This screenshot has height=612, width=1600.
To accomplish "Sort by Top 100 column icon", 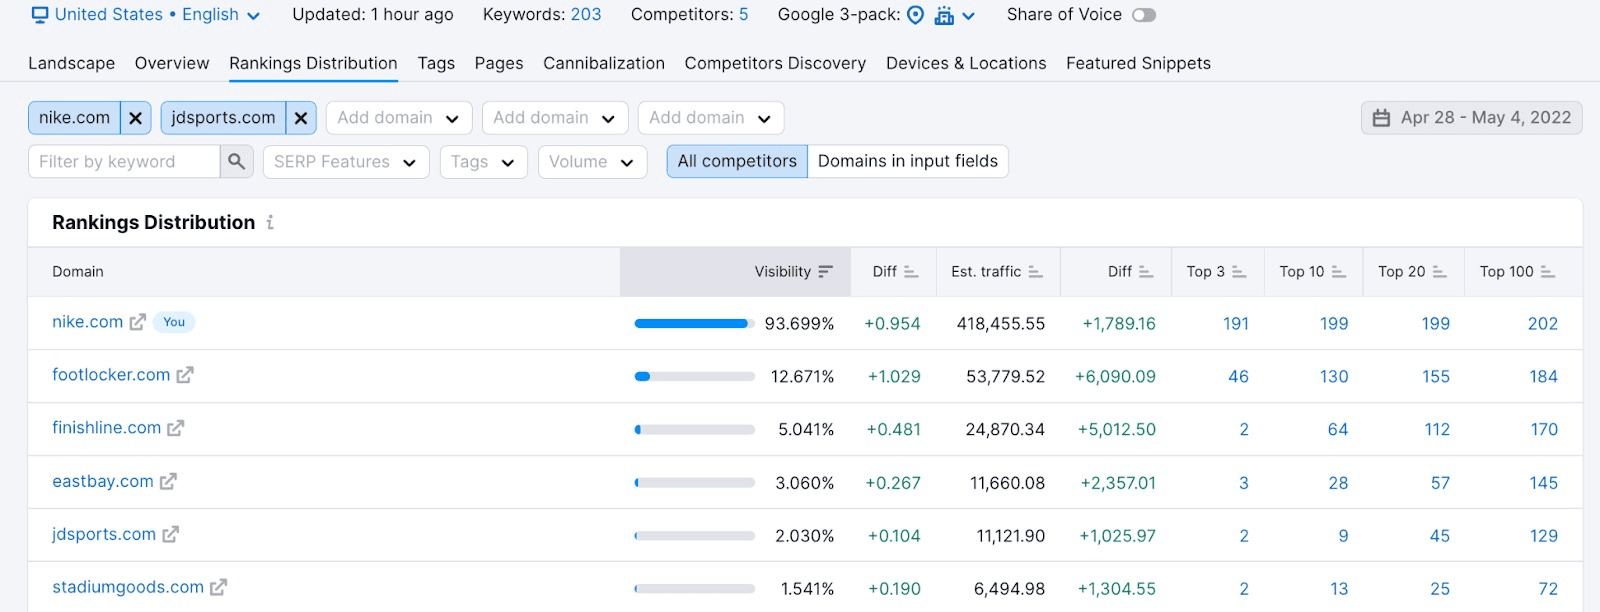I will click(x=1548, y=272).
